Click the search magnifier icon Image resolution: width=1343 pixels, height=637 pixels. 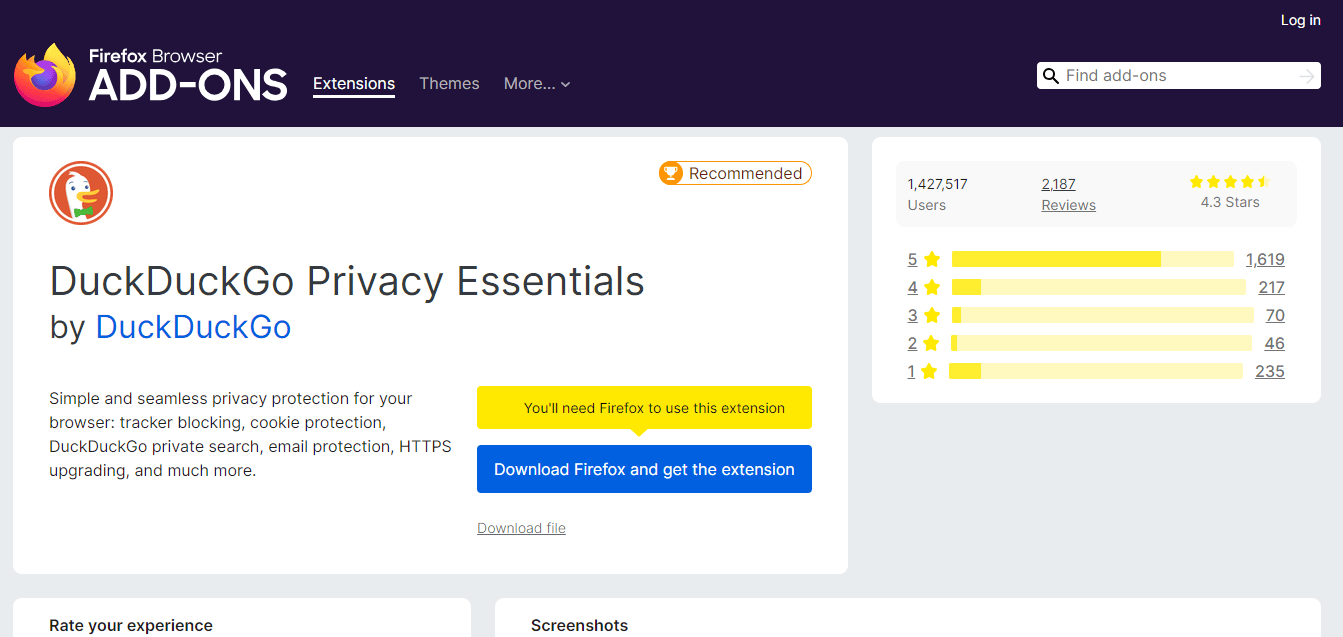tap(1051, 75)
